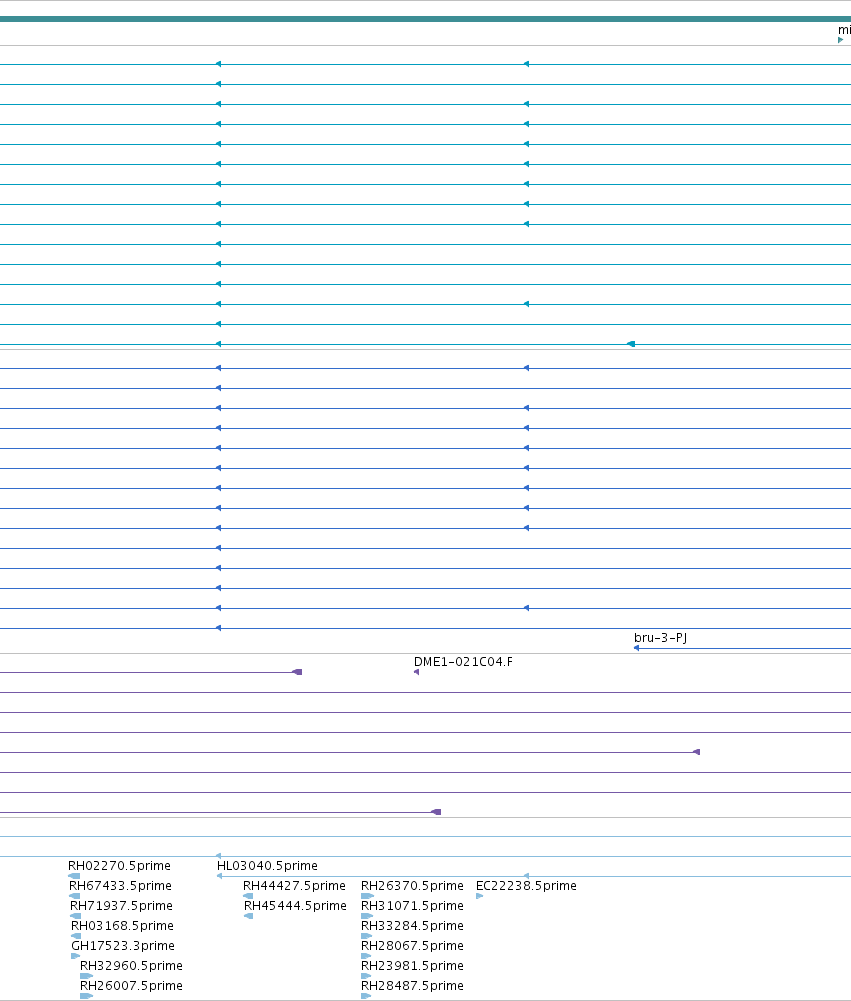Click the RH32960.5prime label
851x1001 pixels.
(131, 965)
